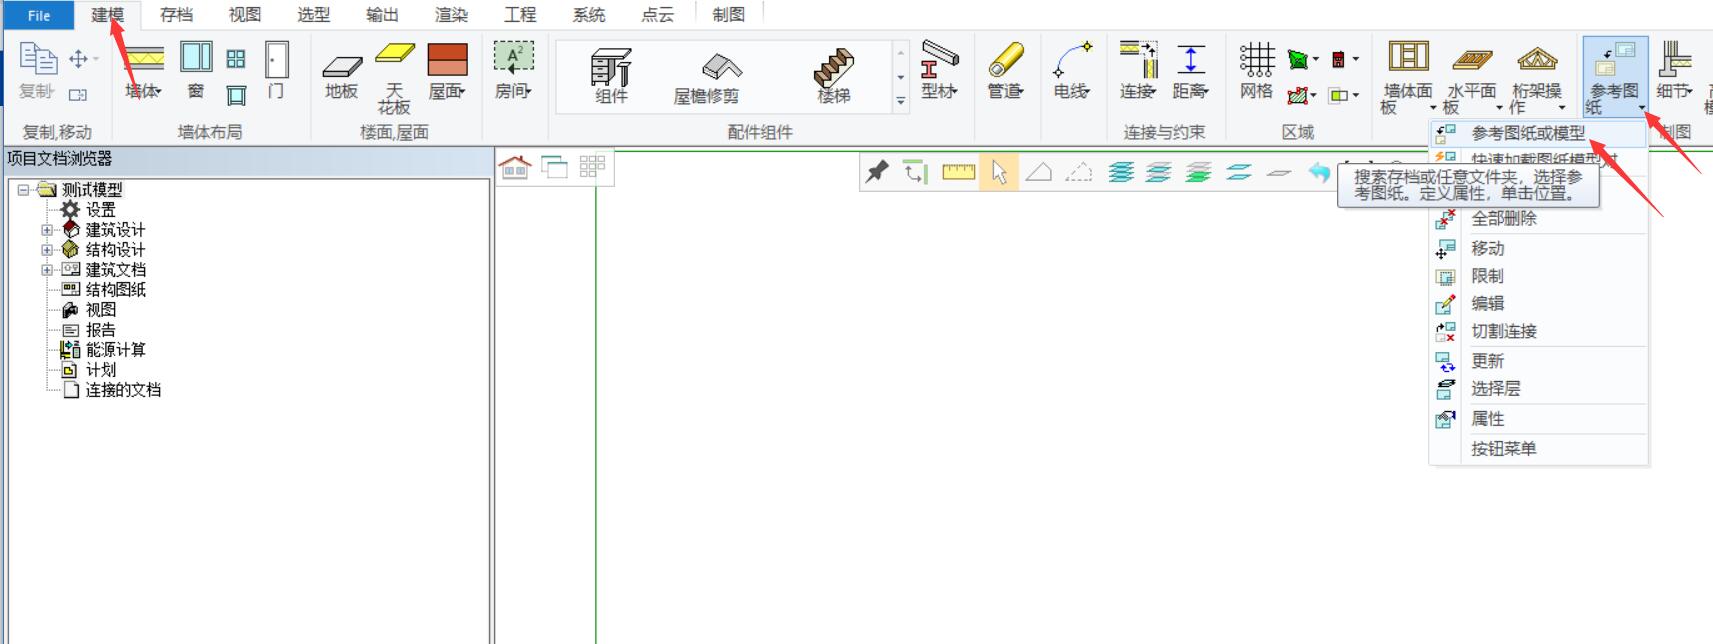The height and width of the screenshot is (644, 1713).
Task: Choose 编辑 in the reference menu
Action: (1538, 303)
